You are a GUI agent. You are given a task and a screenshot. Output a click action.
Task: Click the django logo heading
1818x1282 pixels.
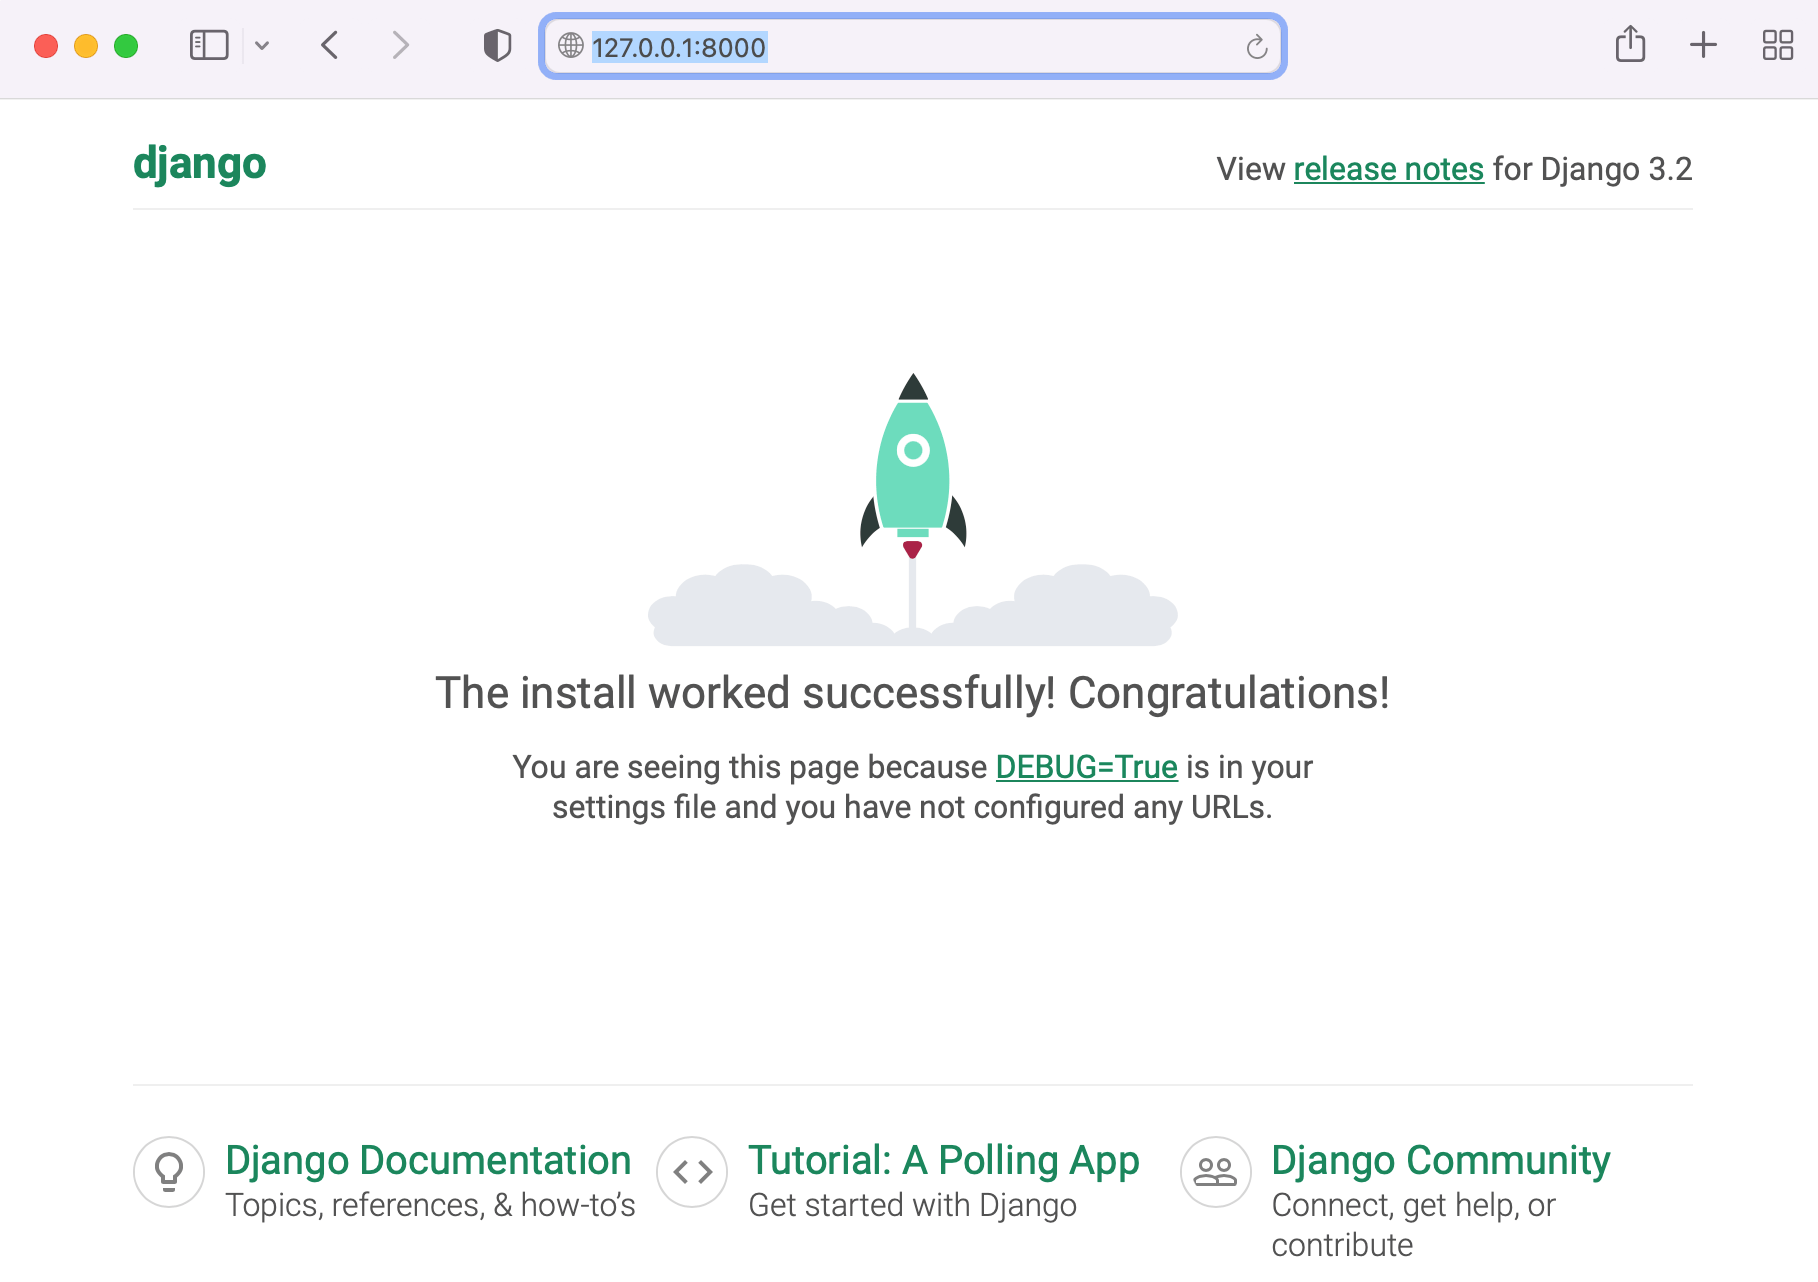pyautogui.click(x=200, y=165)
